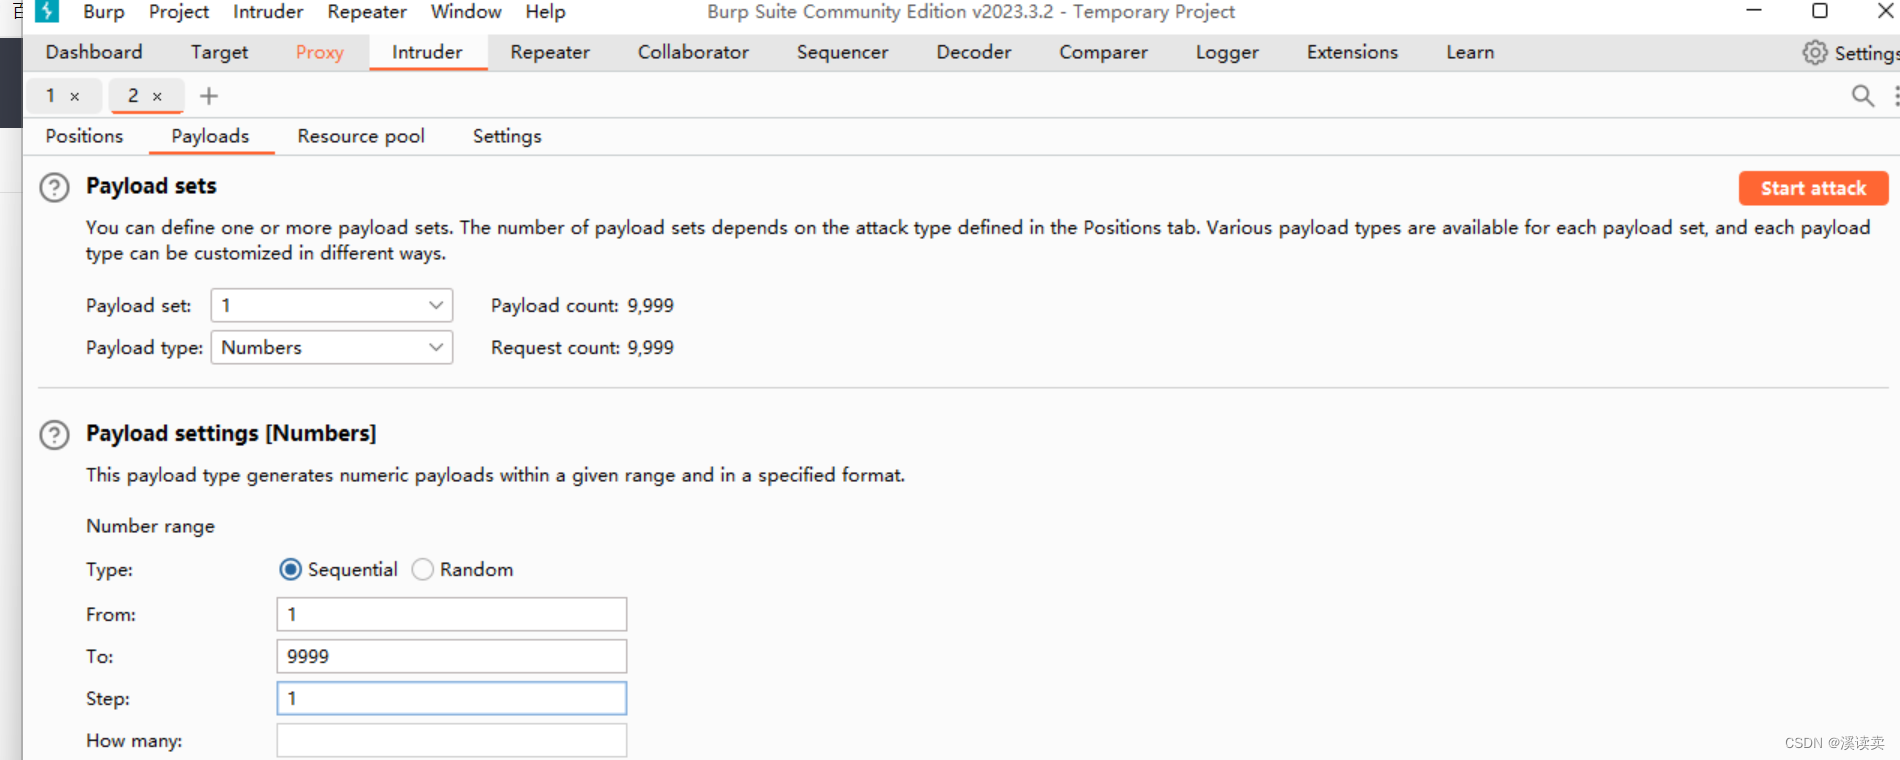1900x760 pixels.
Task: Open the Burp menu
Action: pyautogui.click(x=104, y=12)
